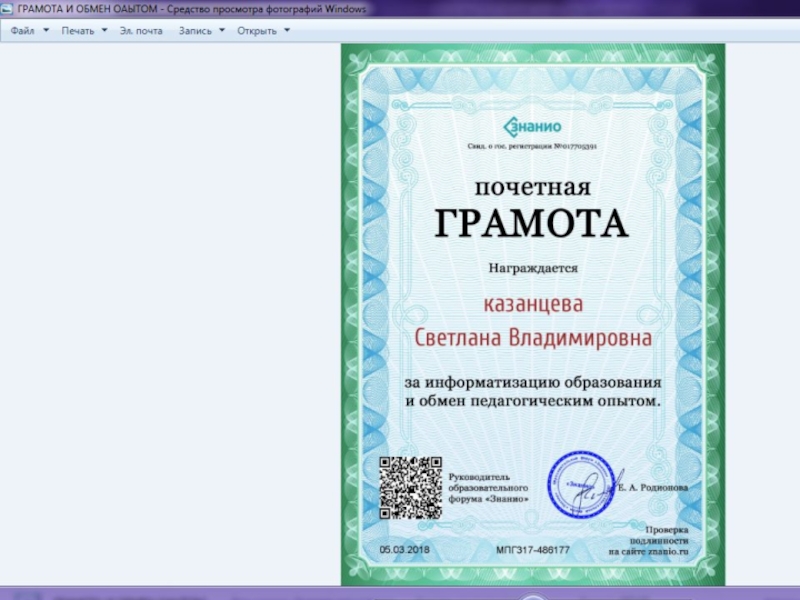Open the Файл menu

click(22, 31)
